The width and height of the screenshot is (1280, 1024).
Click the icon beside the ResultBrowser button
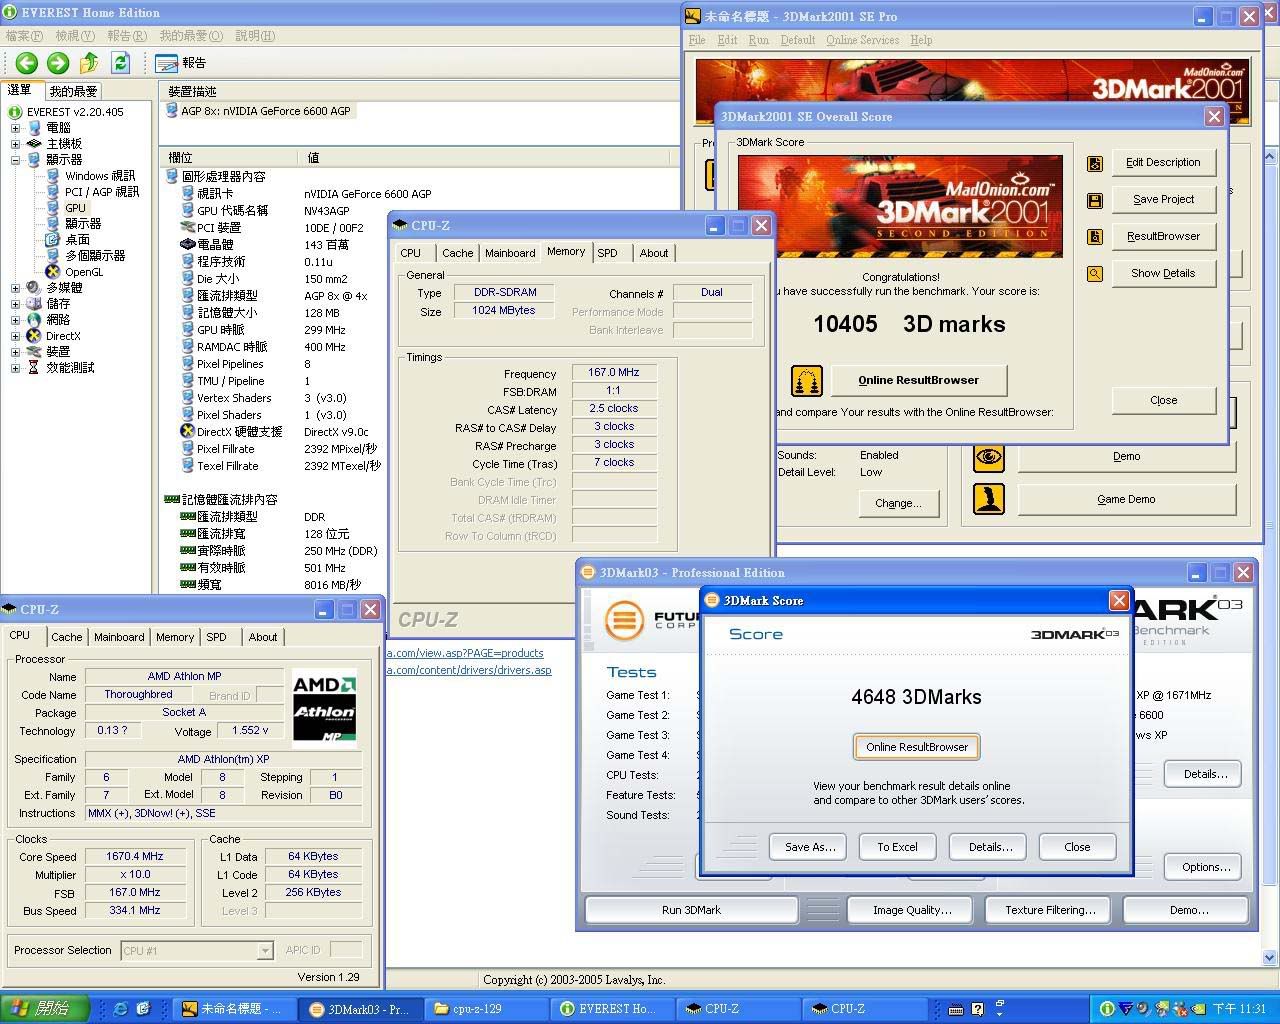(x=1095, y=237)
